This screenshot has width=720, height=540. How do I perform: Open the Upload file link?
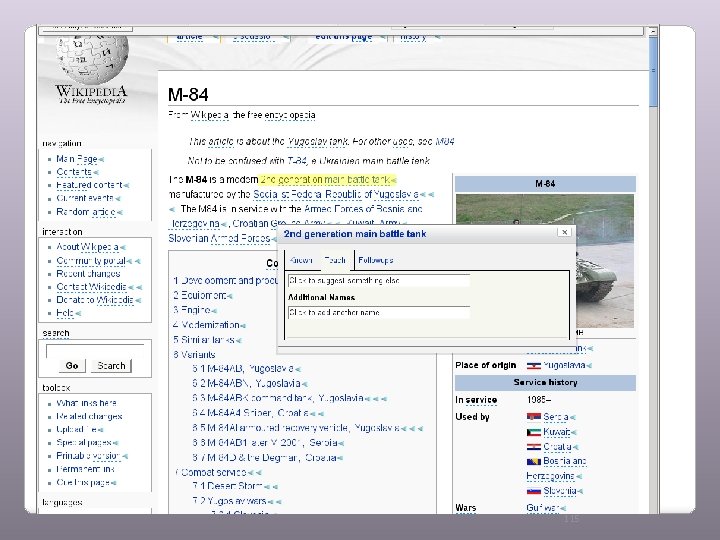tap(76, 429)
